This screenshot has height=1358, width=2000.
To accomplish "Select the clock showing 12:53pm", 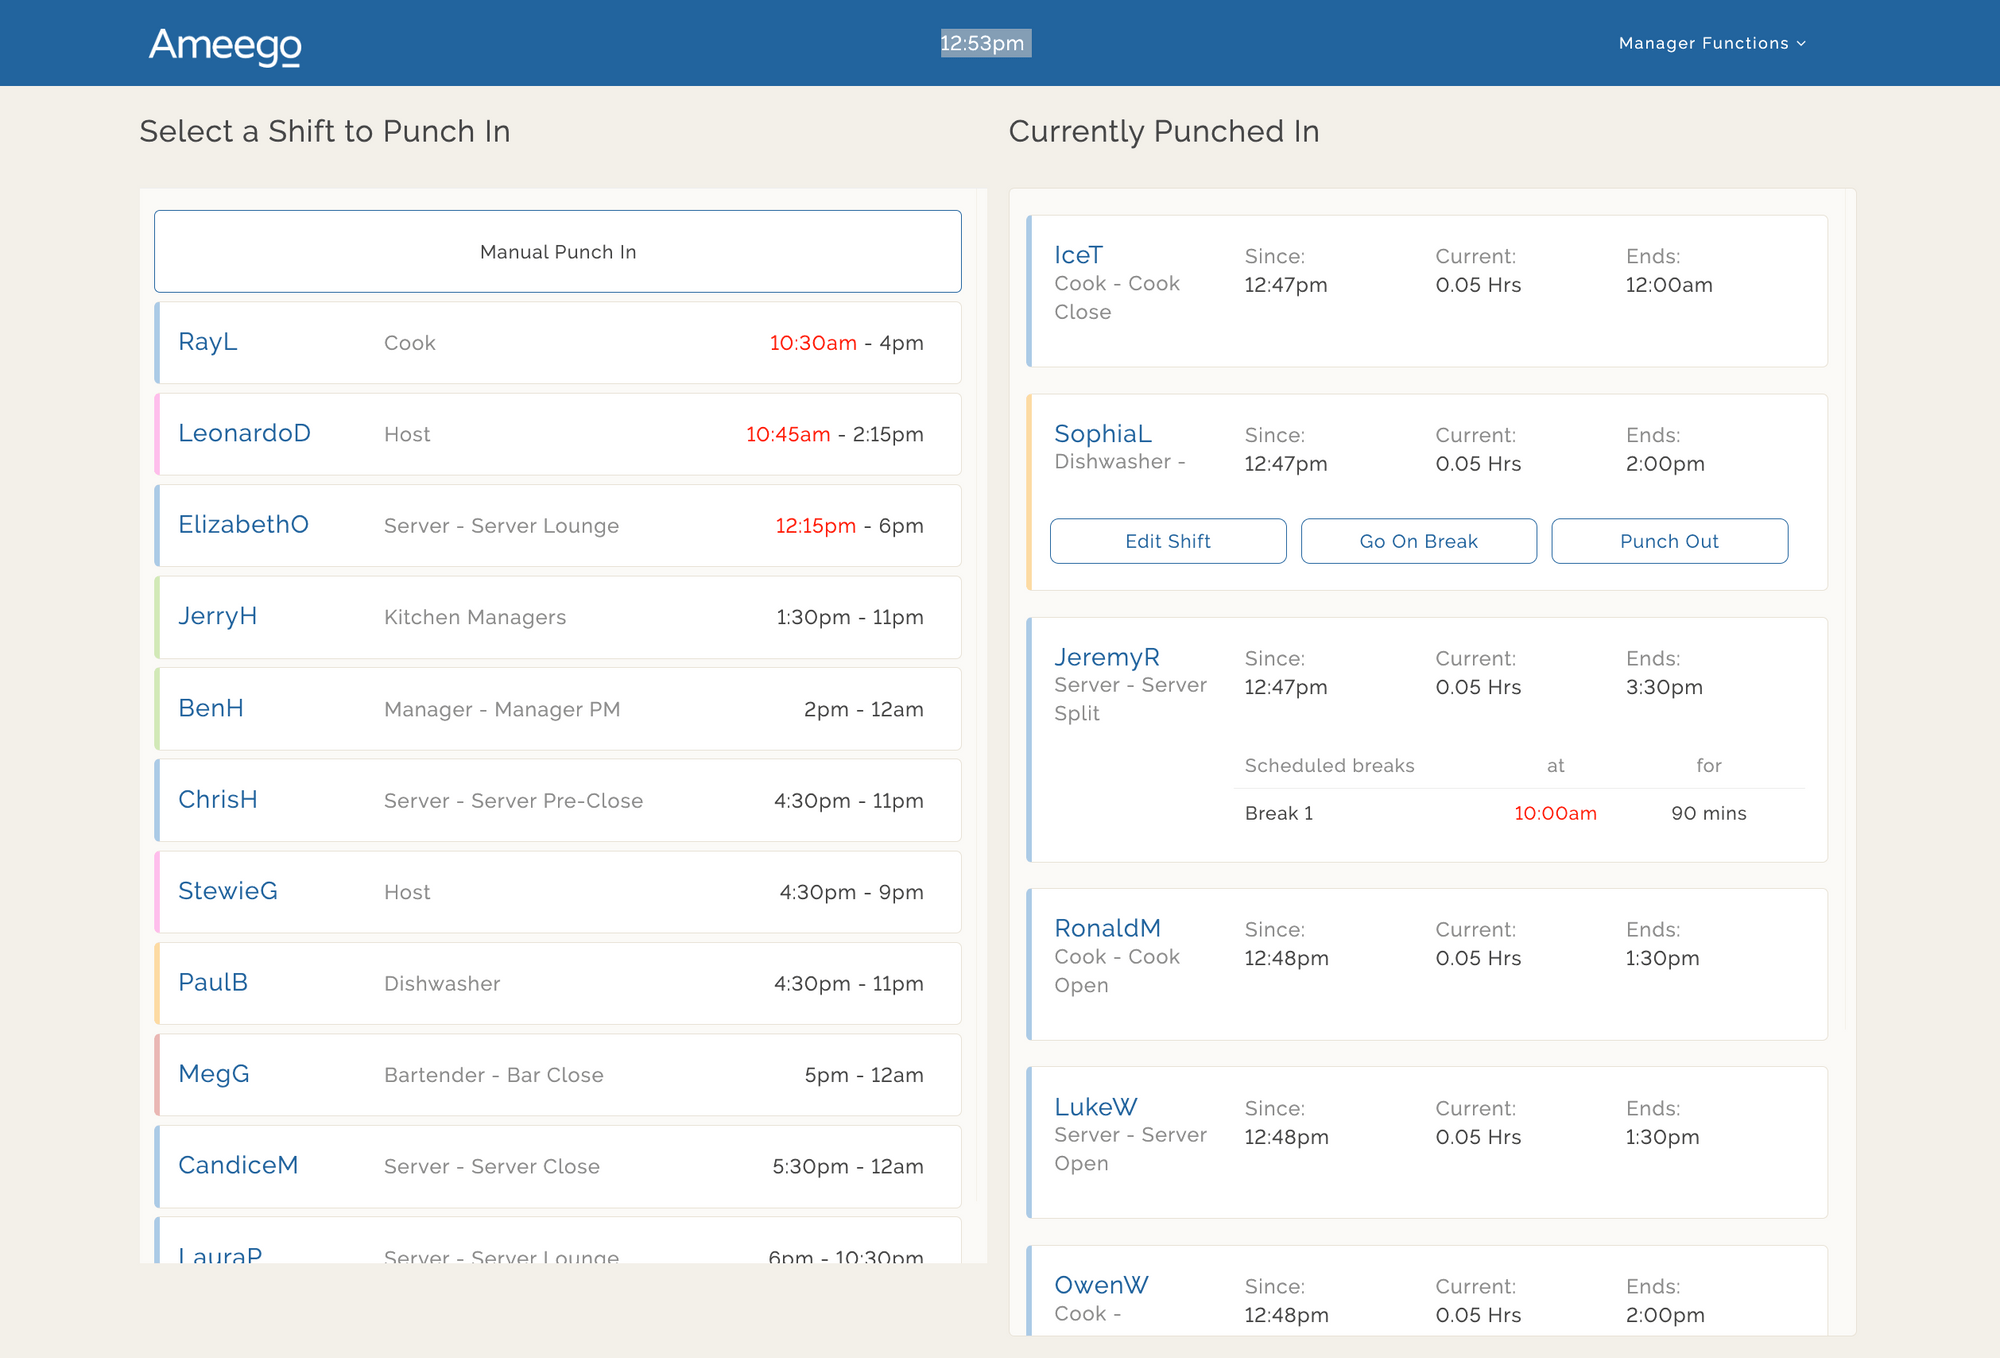I will [x=985, y=43].
